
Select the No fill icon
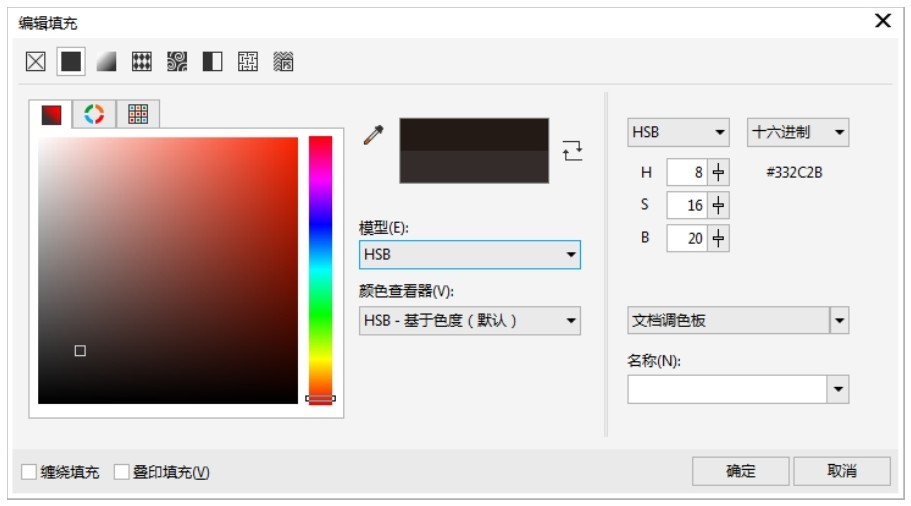[35, 61]
